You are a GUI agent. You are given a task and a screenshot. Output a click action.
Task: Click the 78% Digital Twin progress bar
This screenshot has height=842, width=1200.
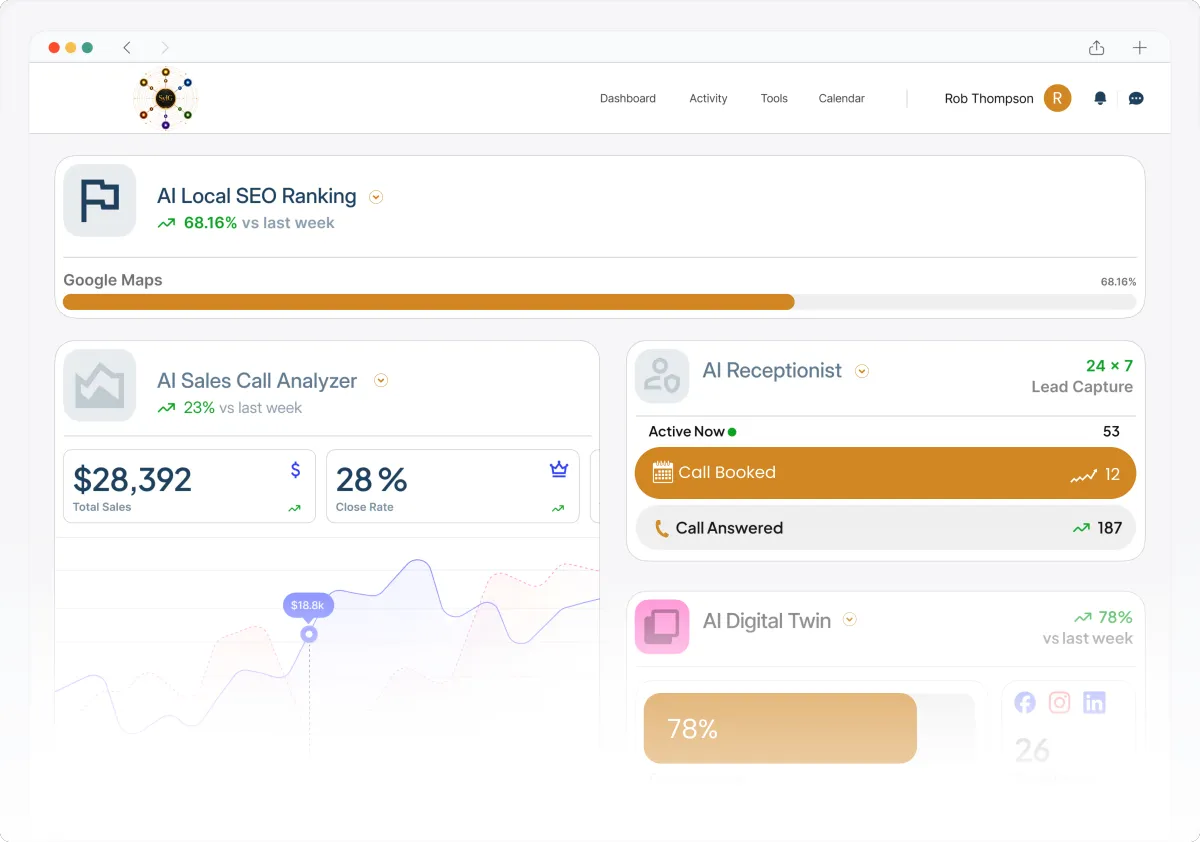[780, 729]
